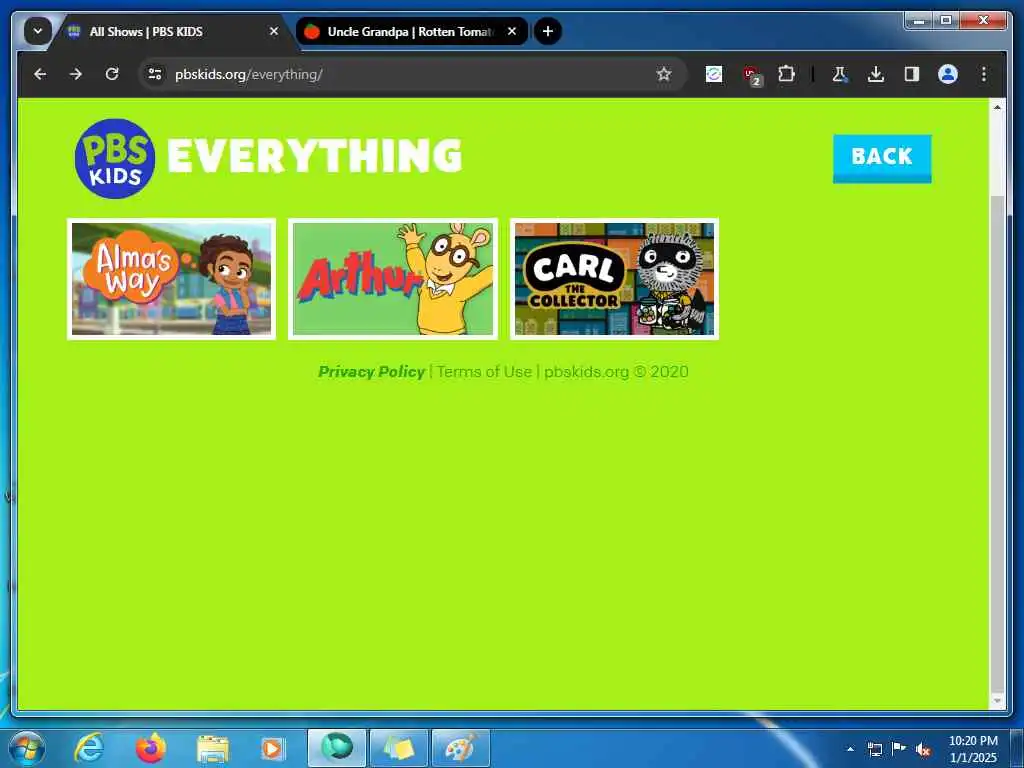Image resolution: width=1024 pixels, height=768 pixels.
Task: Click the PBS KIDS logo
Action: pos(115,159)
